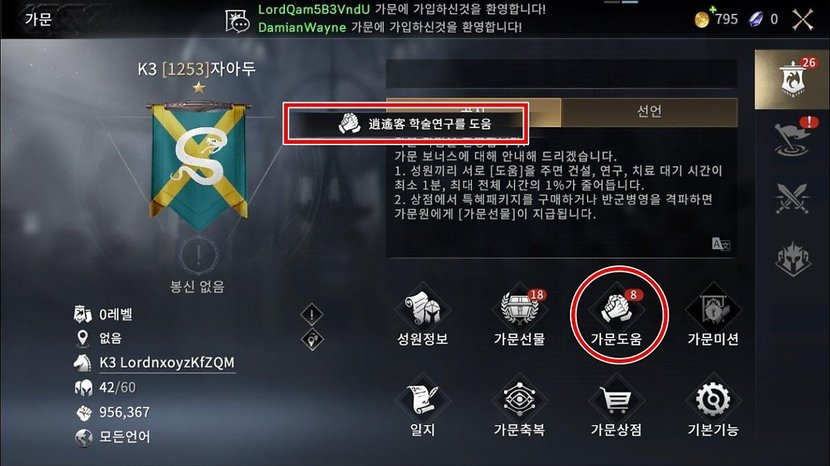Open territory flag sidebar icon with alert
Viewport: 830px width, 466px height.
[792, 138]
